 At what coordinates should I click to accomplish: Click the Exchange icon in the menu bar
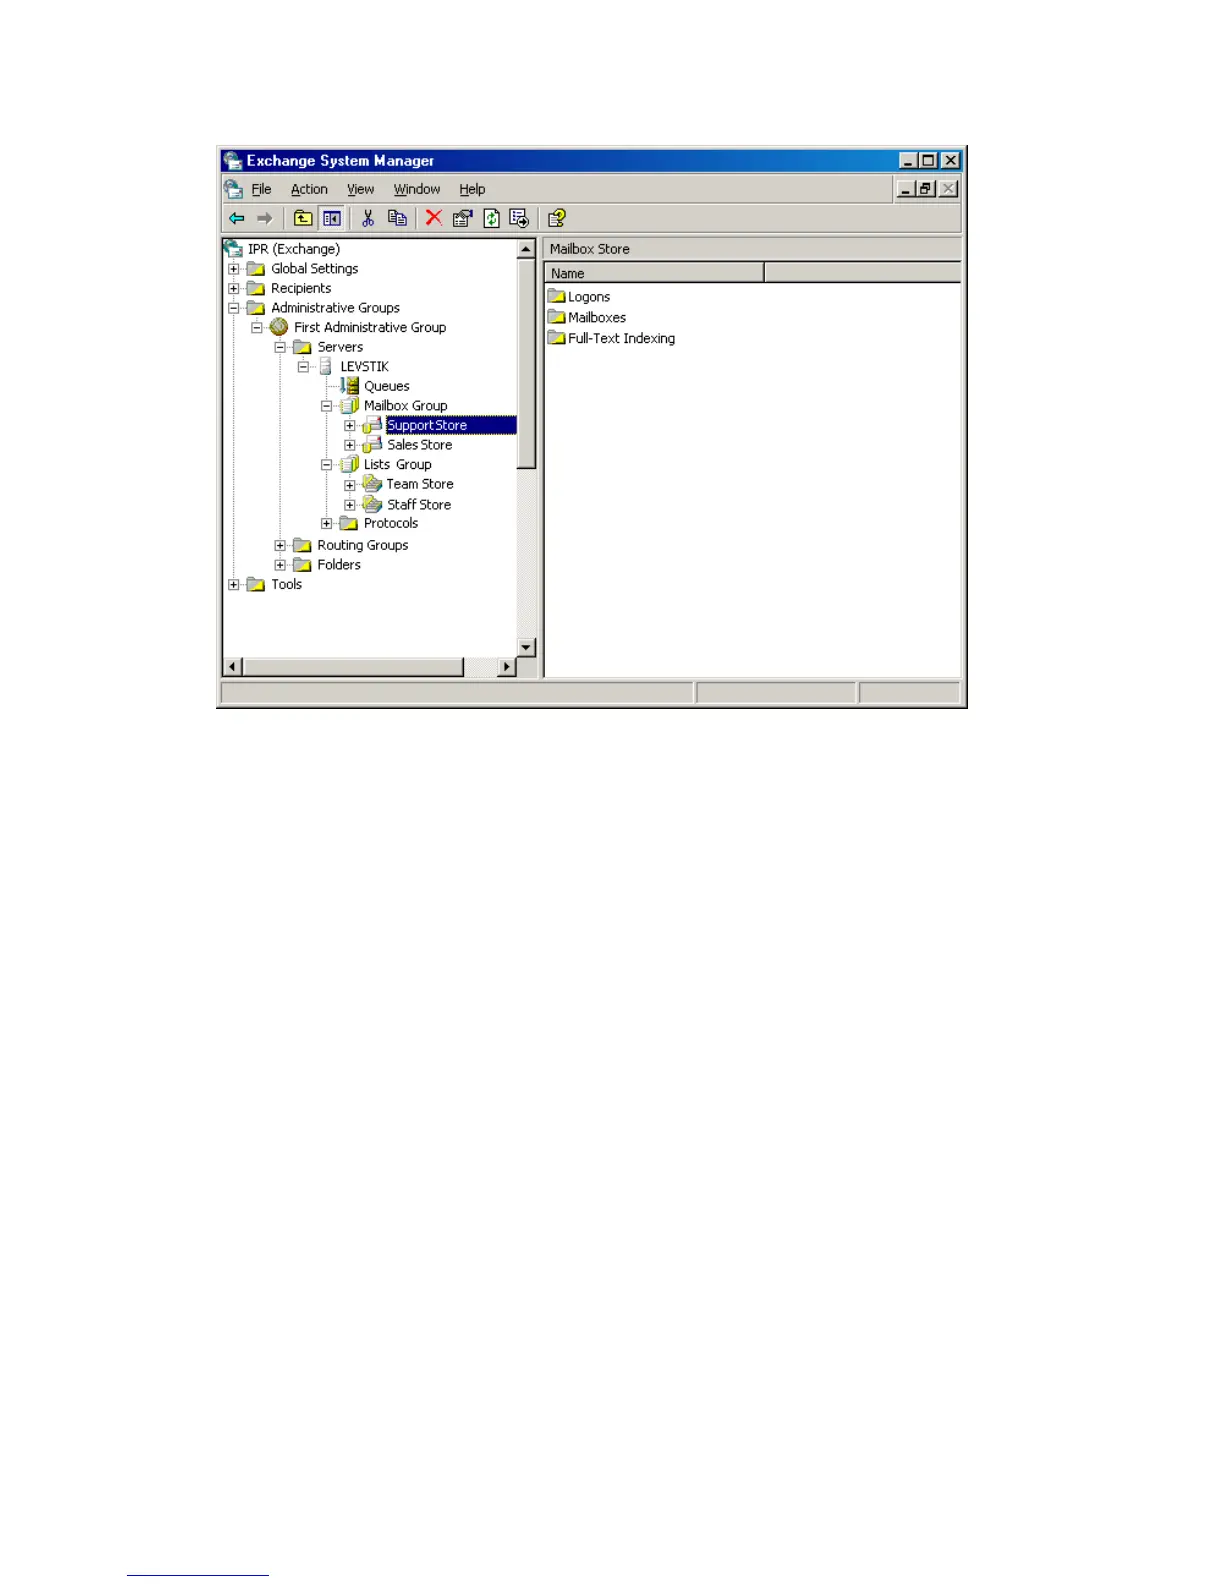coord(234,189)
